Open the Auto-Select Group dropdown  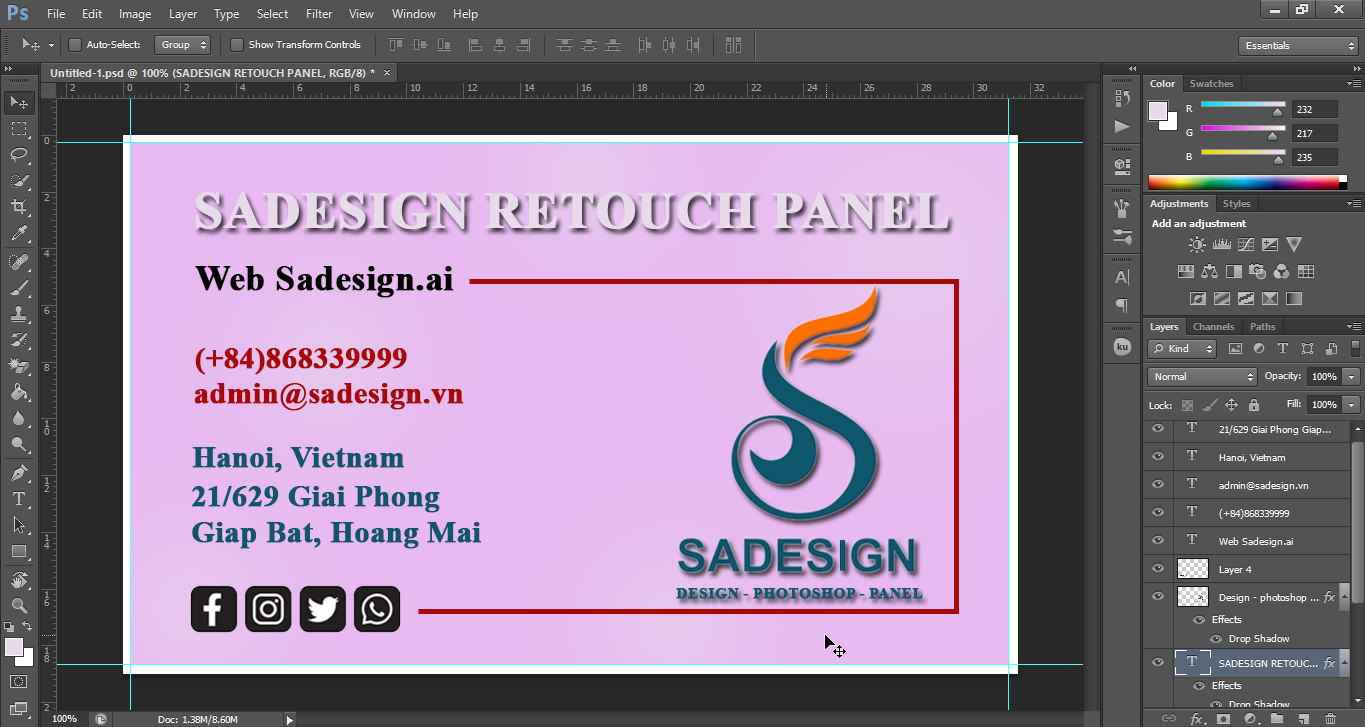tap(182, 45)
